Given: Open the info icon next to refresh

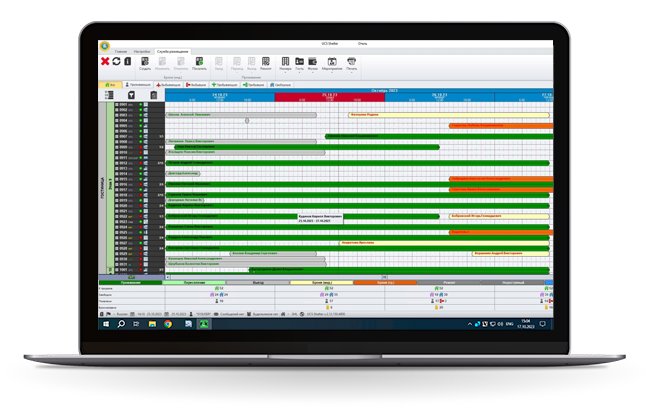Looking at the screenshot, I should point(128,61).
